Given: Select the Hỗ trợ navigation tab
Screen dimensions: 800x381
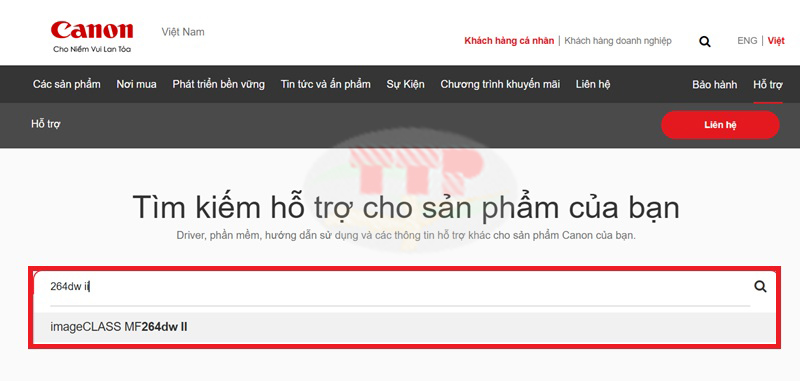Looking at the screenshot, I should [767, 85].
